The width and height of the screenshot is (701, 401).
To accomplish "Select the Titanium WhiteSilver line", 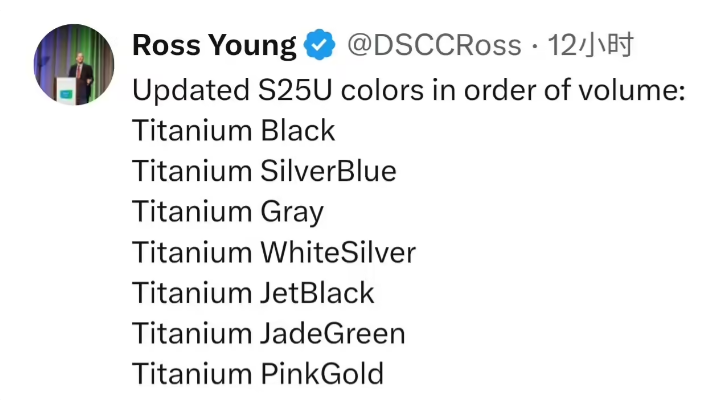I will click(x=274, y=252).
